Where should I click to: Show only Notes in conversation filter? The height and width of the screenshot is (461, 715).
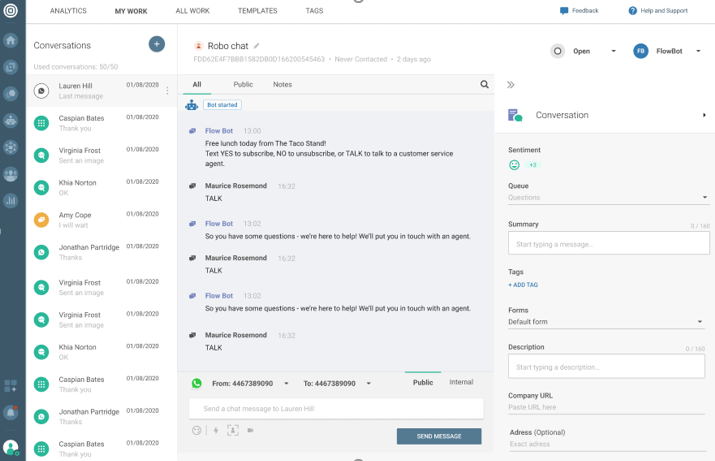[x=282, y=85]
